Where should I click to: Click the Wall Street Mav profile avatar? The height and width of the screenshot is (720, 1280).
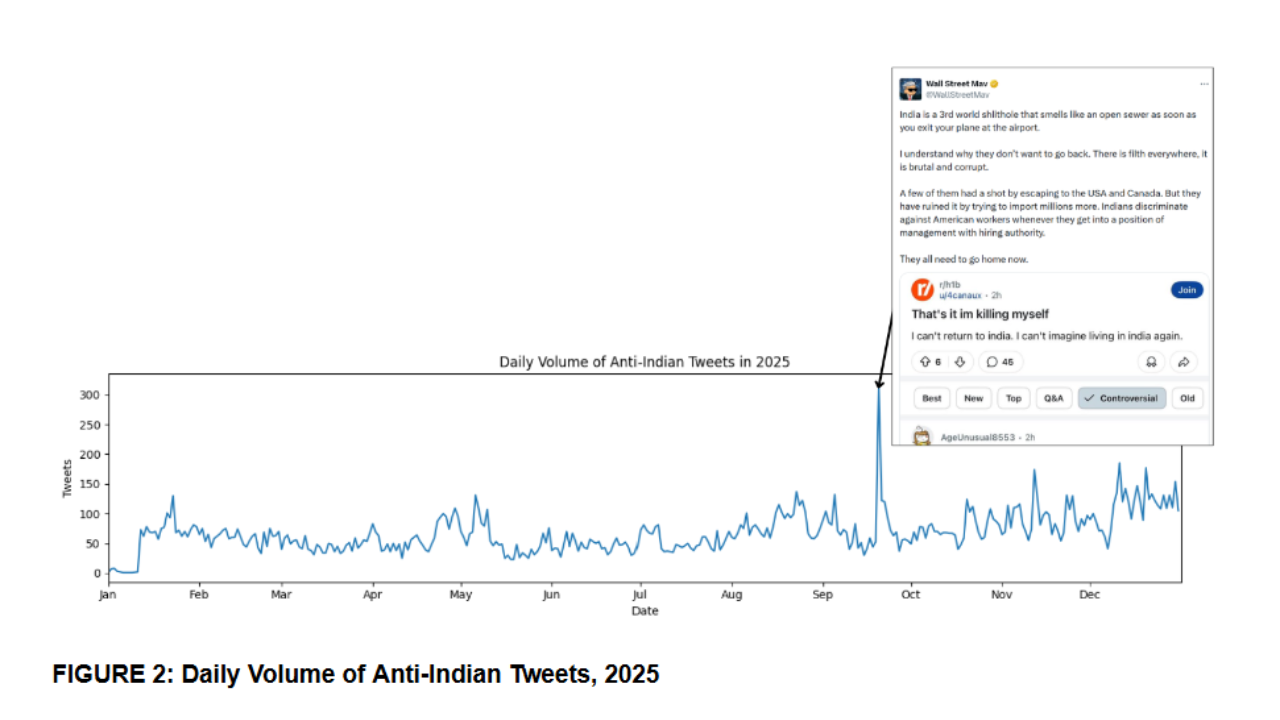tap(910, 89)
